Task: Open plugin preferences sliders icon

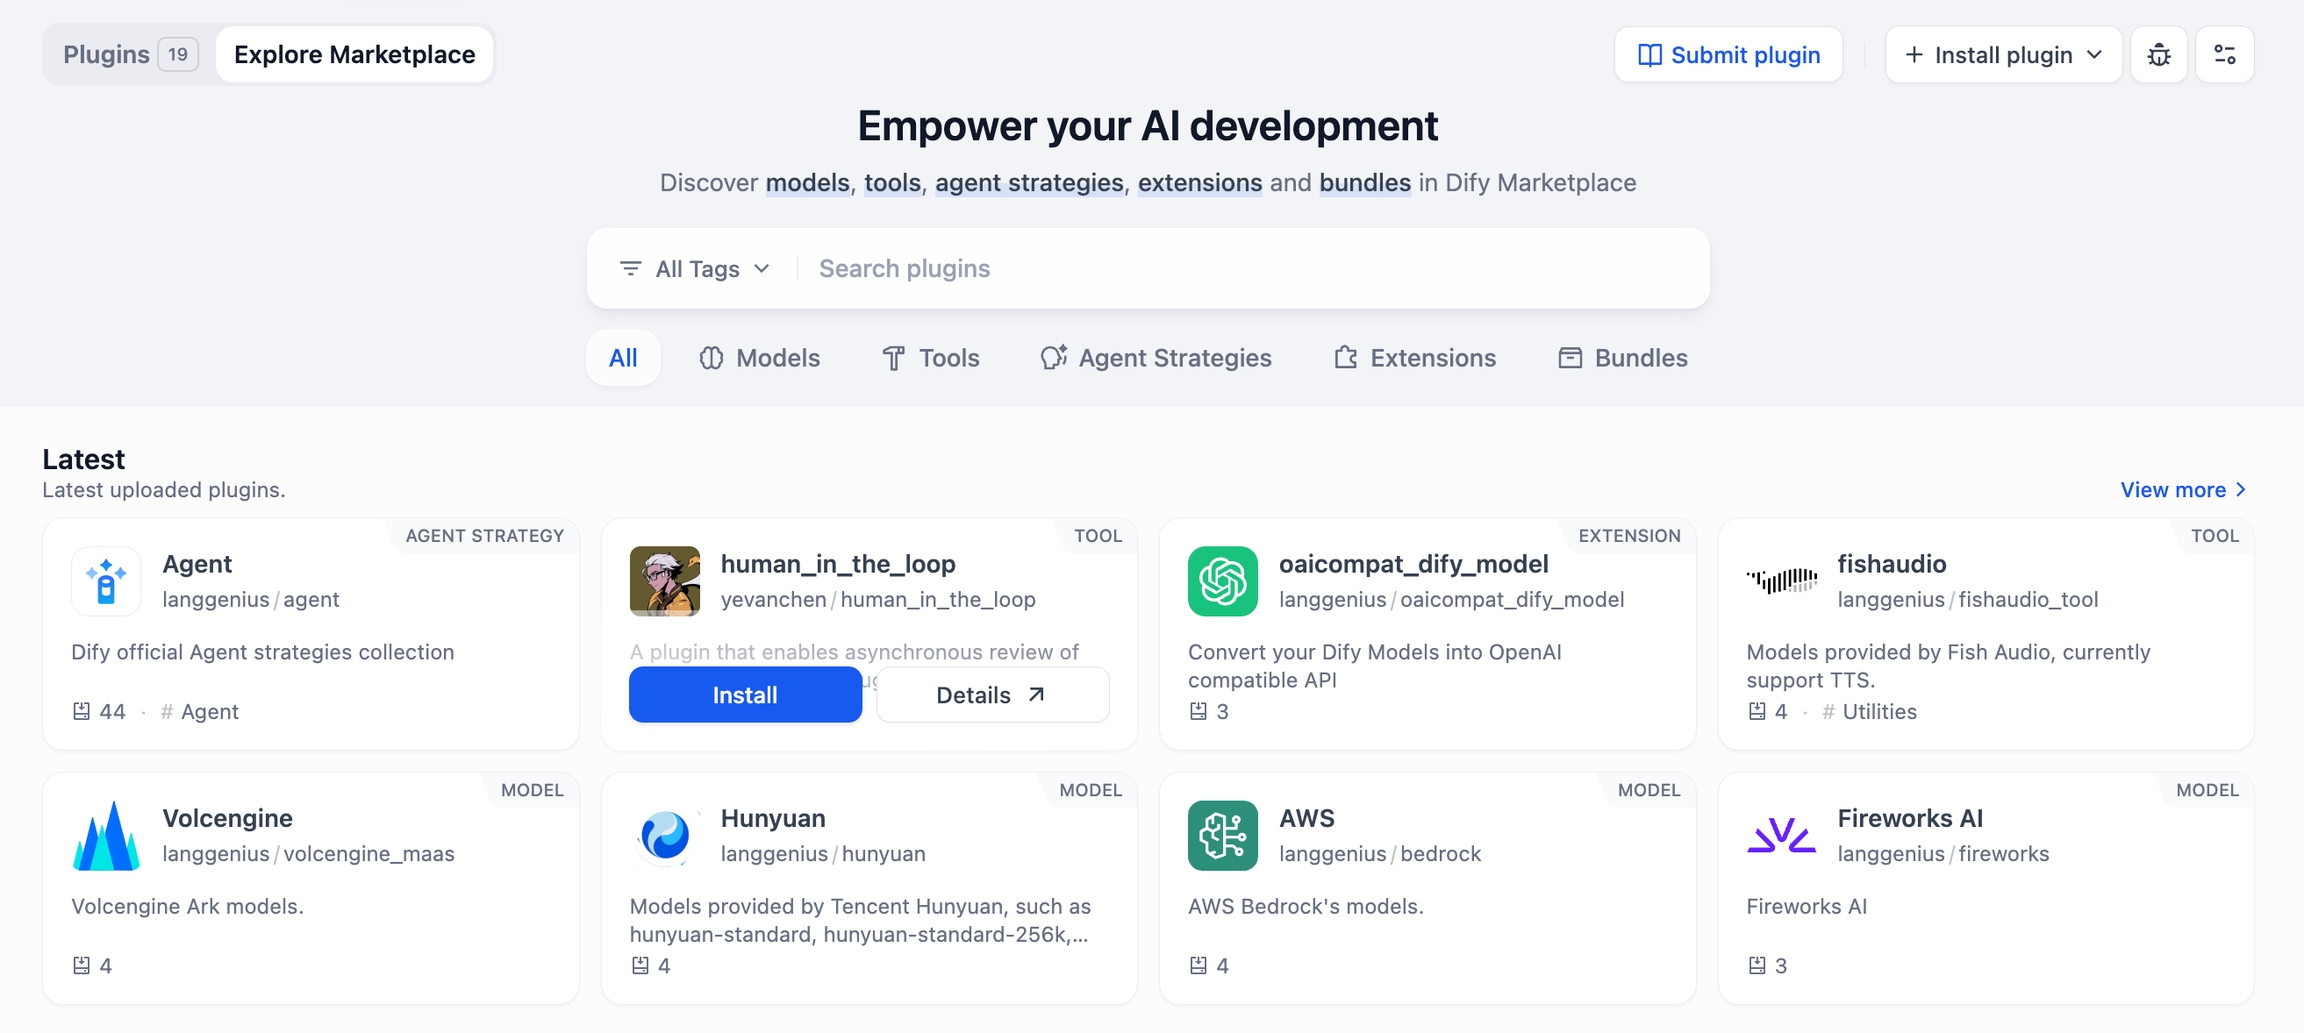Action: 2224,55
